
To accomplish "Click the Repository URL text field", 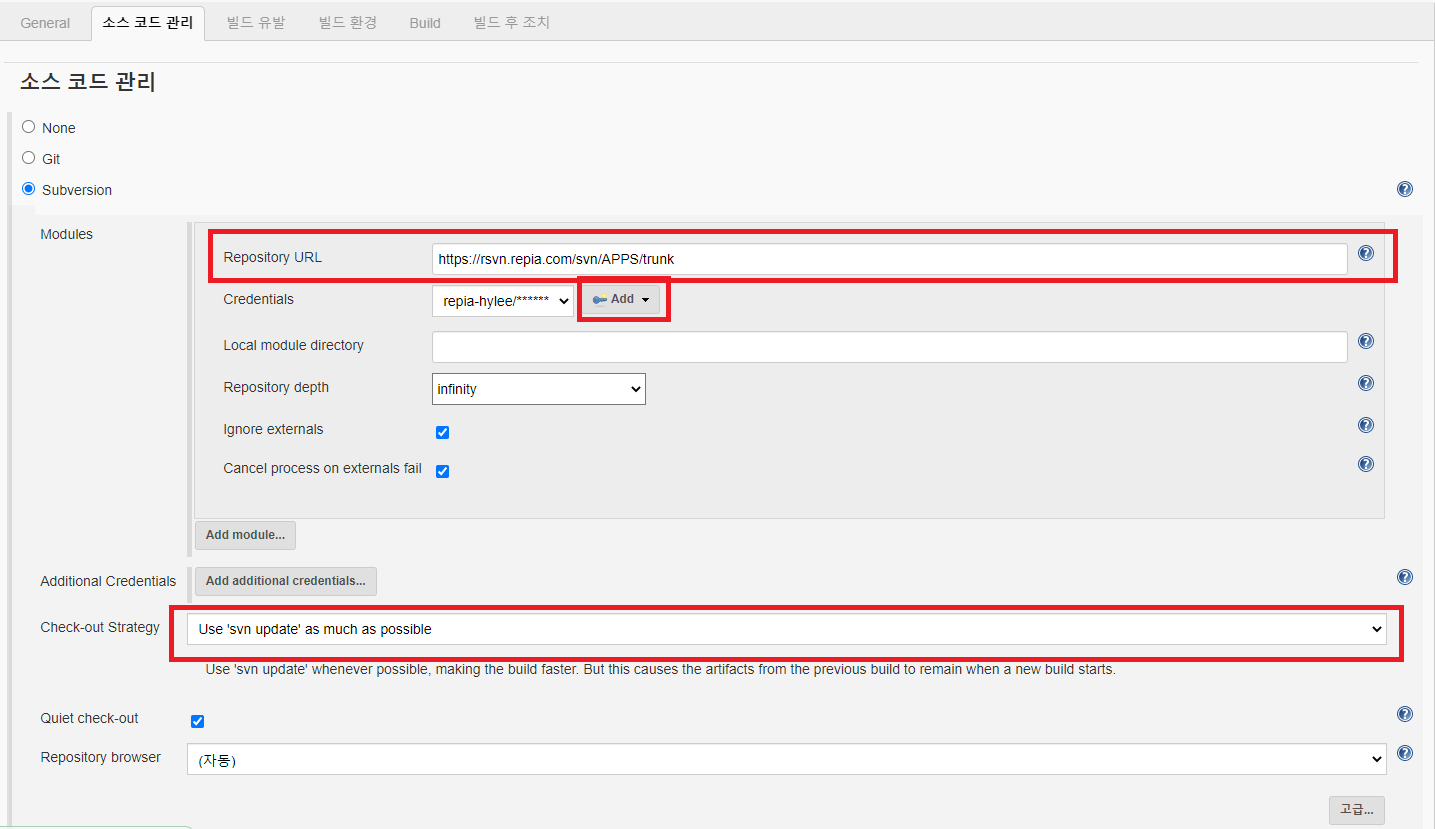I will click(889, 259).
